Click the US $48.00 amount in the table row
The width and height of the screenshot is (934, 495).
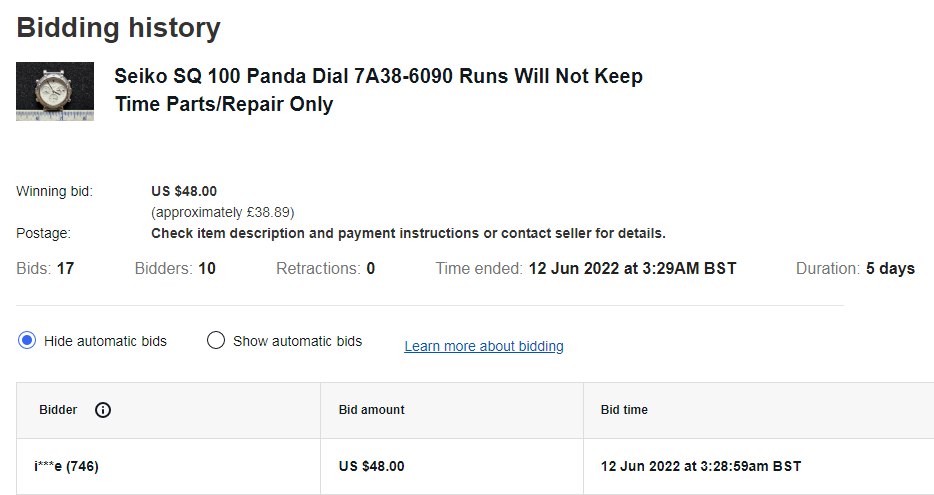tap(372, 466)
